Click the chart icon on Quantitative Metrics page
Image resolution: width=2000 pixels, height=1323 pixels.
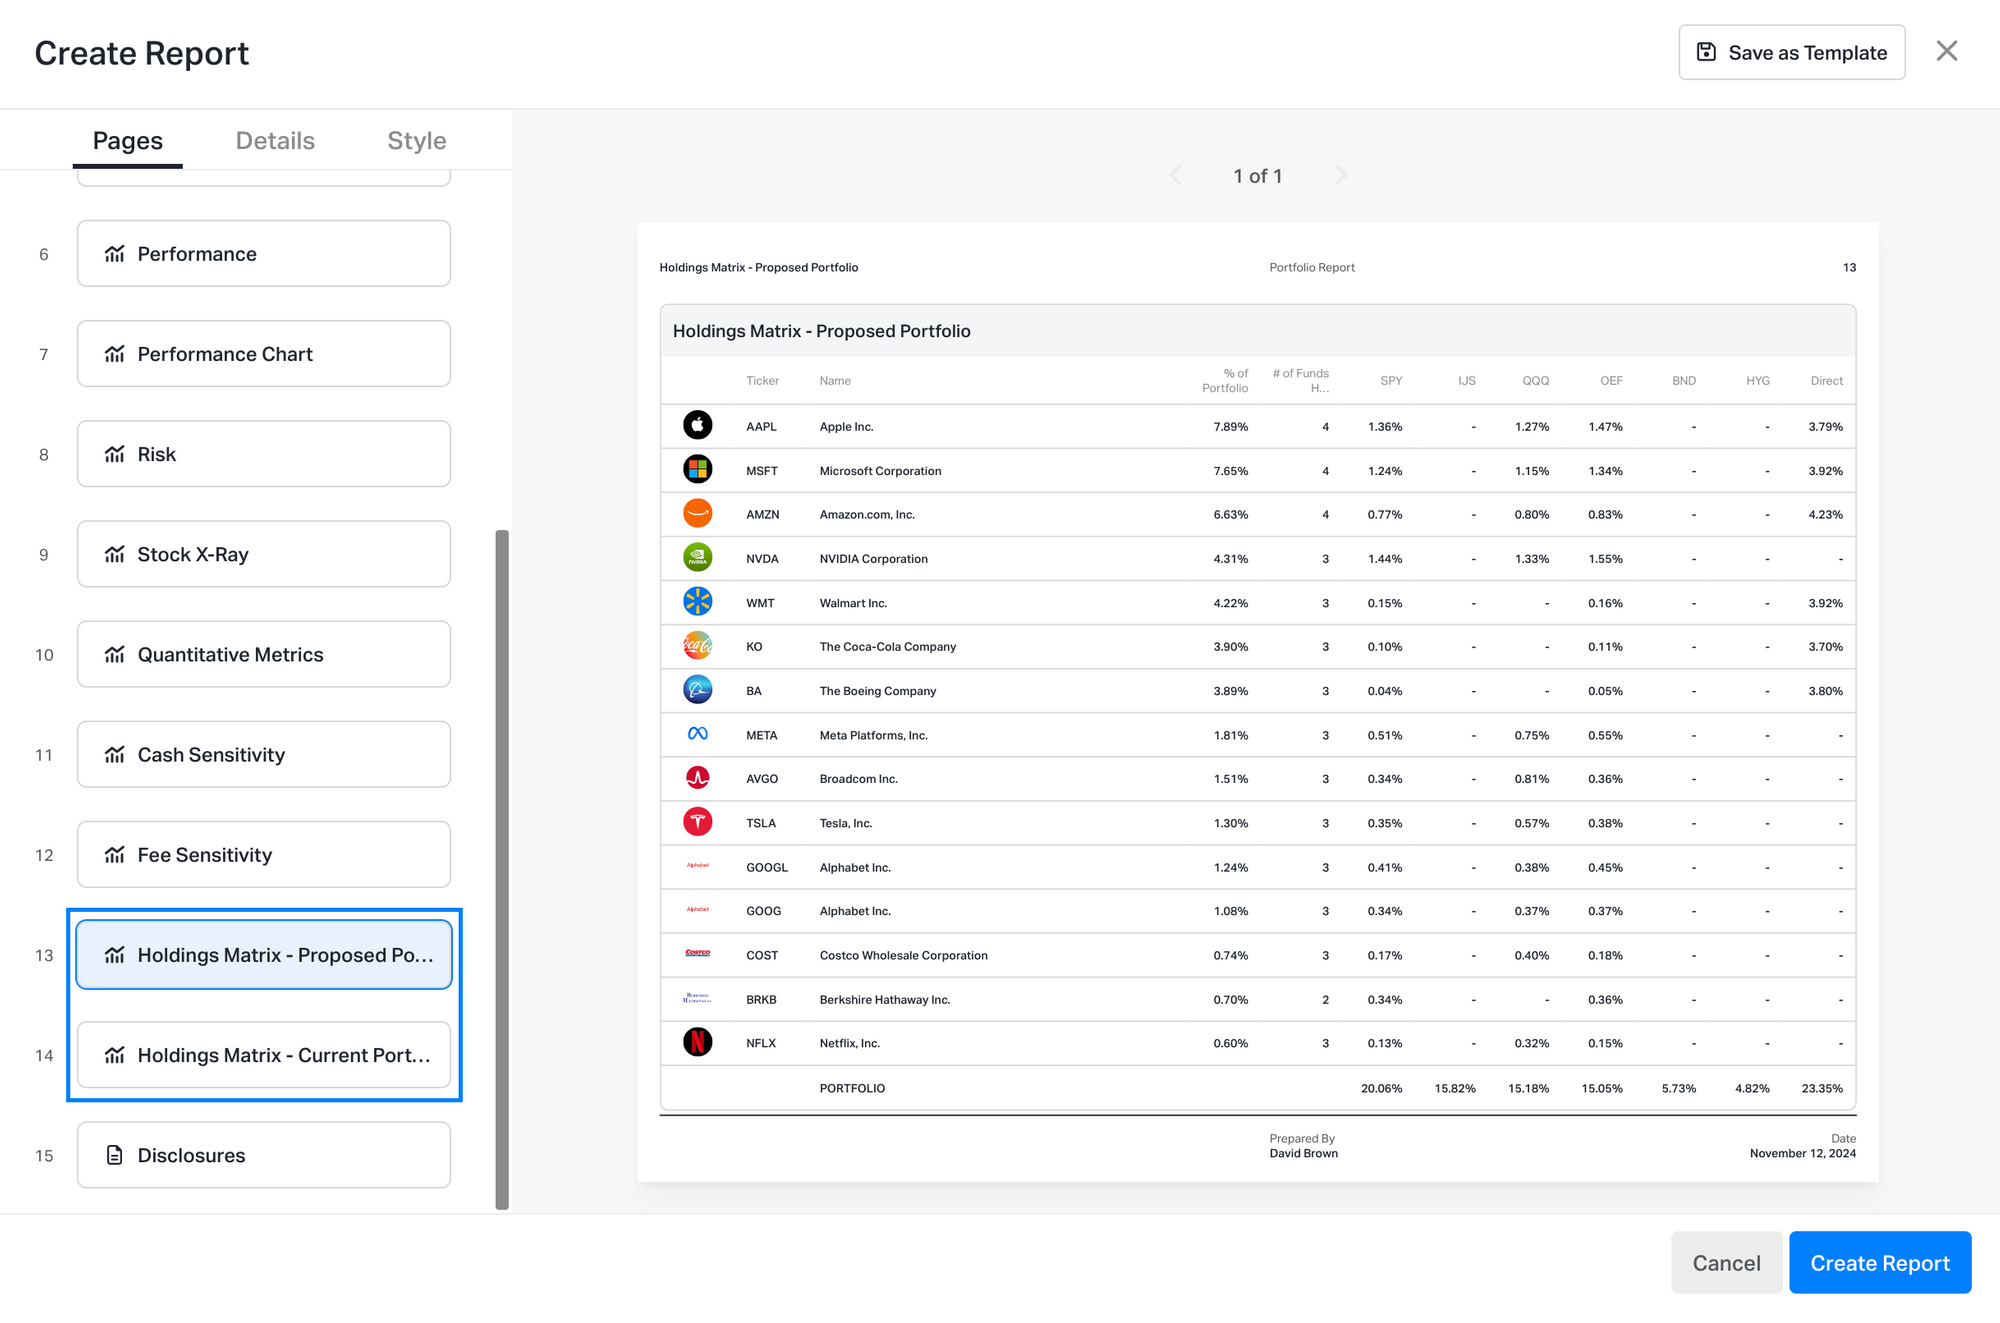[115, 654]
